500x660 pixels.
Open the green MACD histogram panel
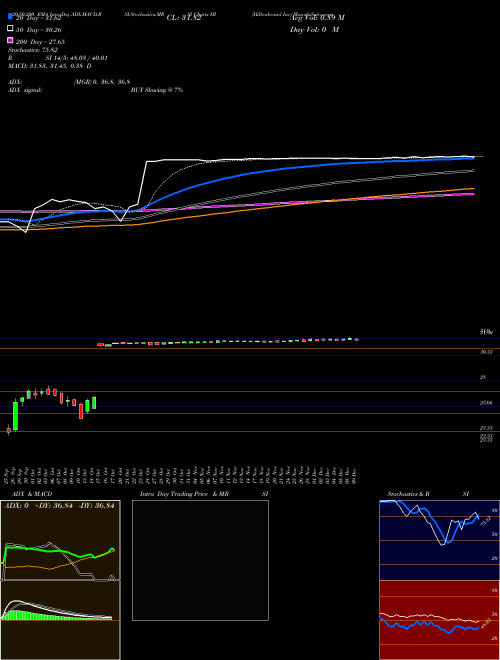60,620
